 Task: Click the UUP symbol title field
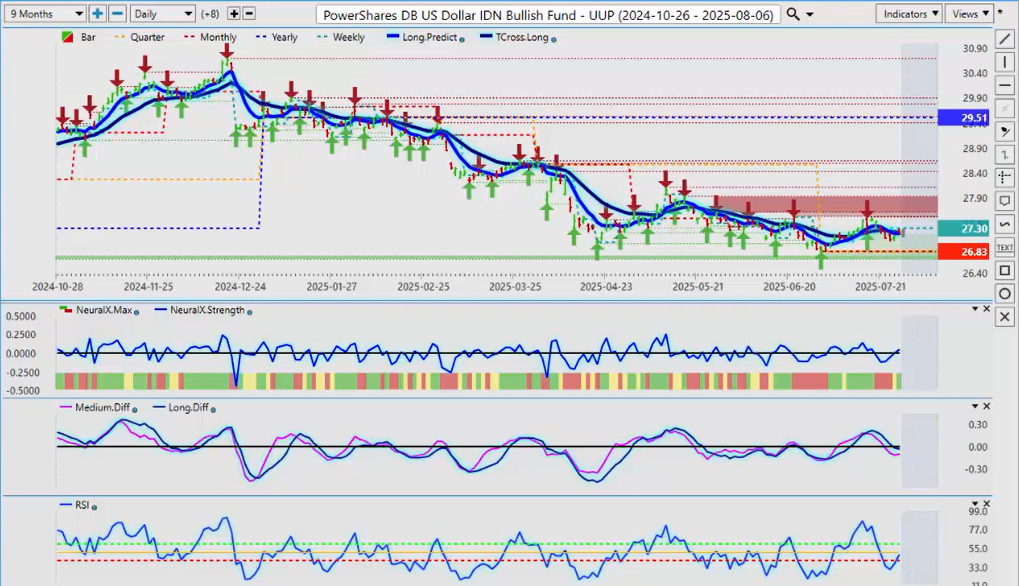[548, 14]
